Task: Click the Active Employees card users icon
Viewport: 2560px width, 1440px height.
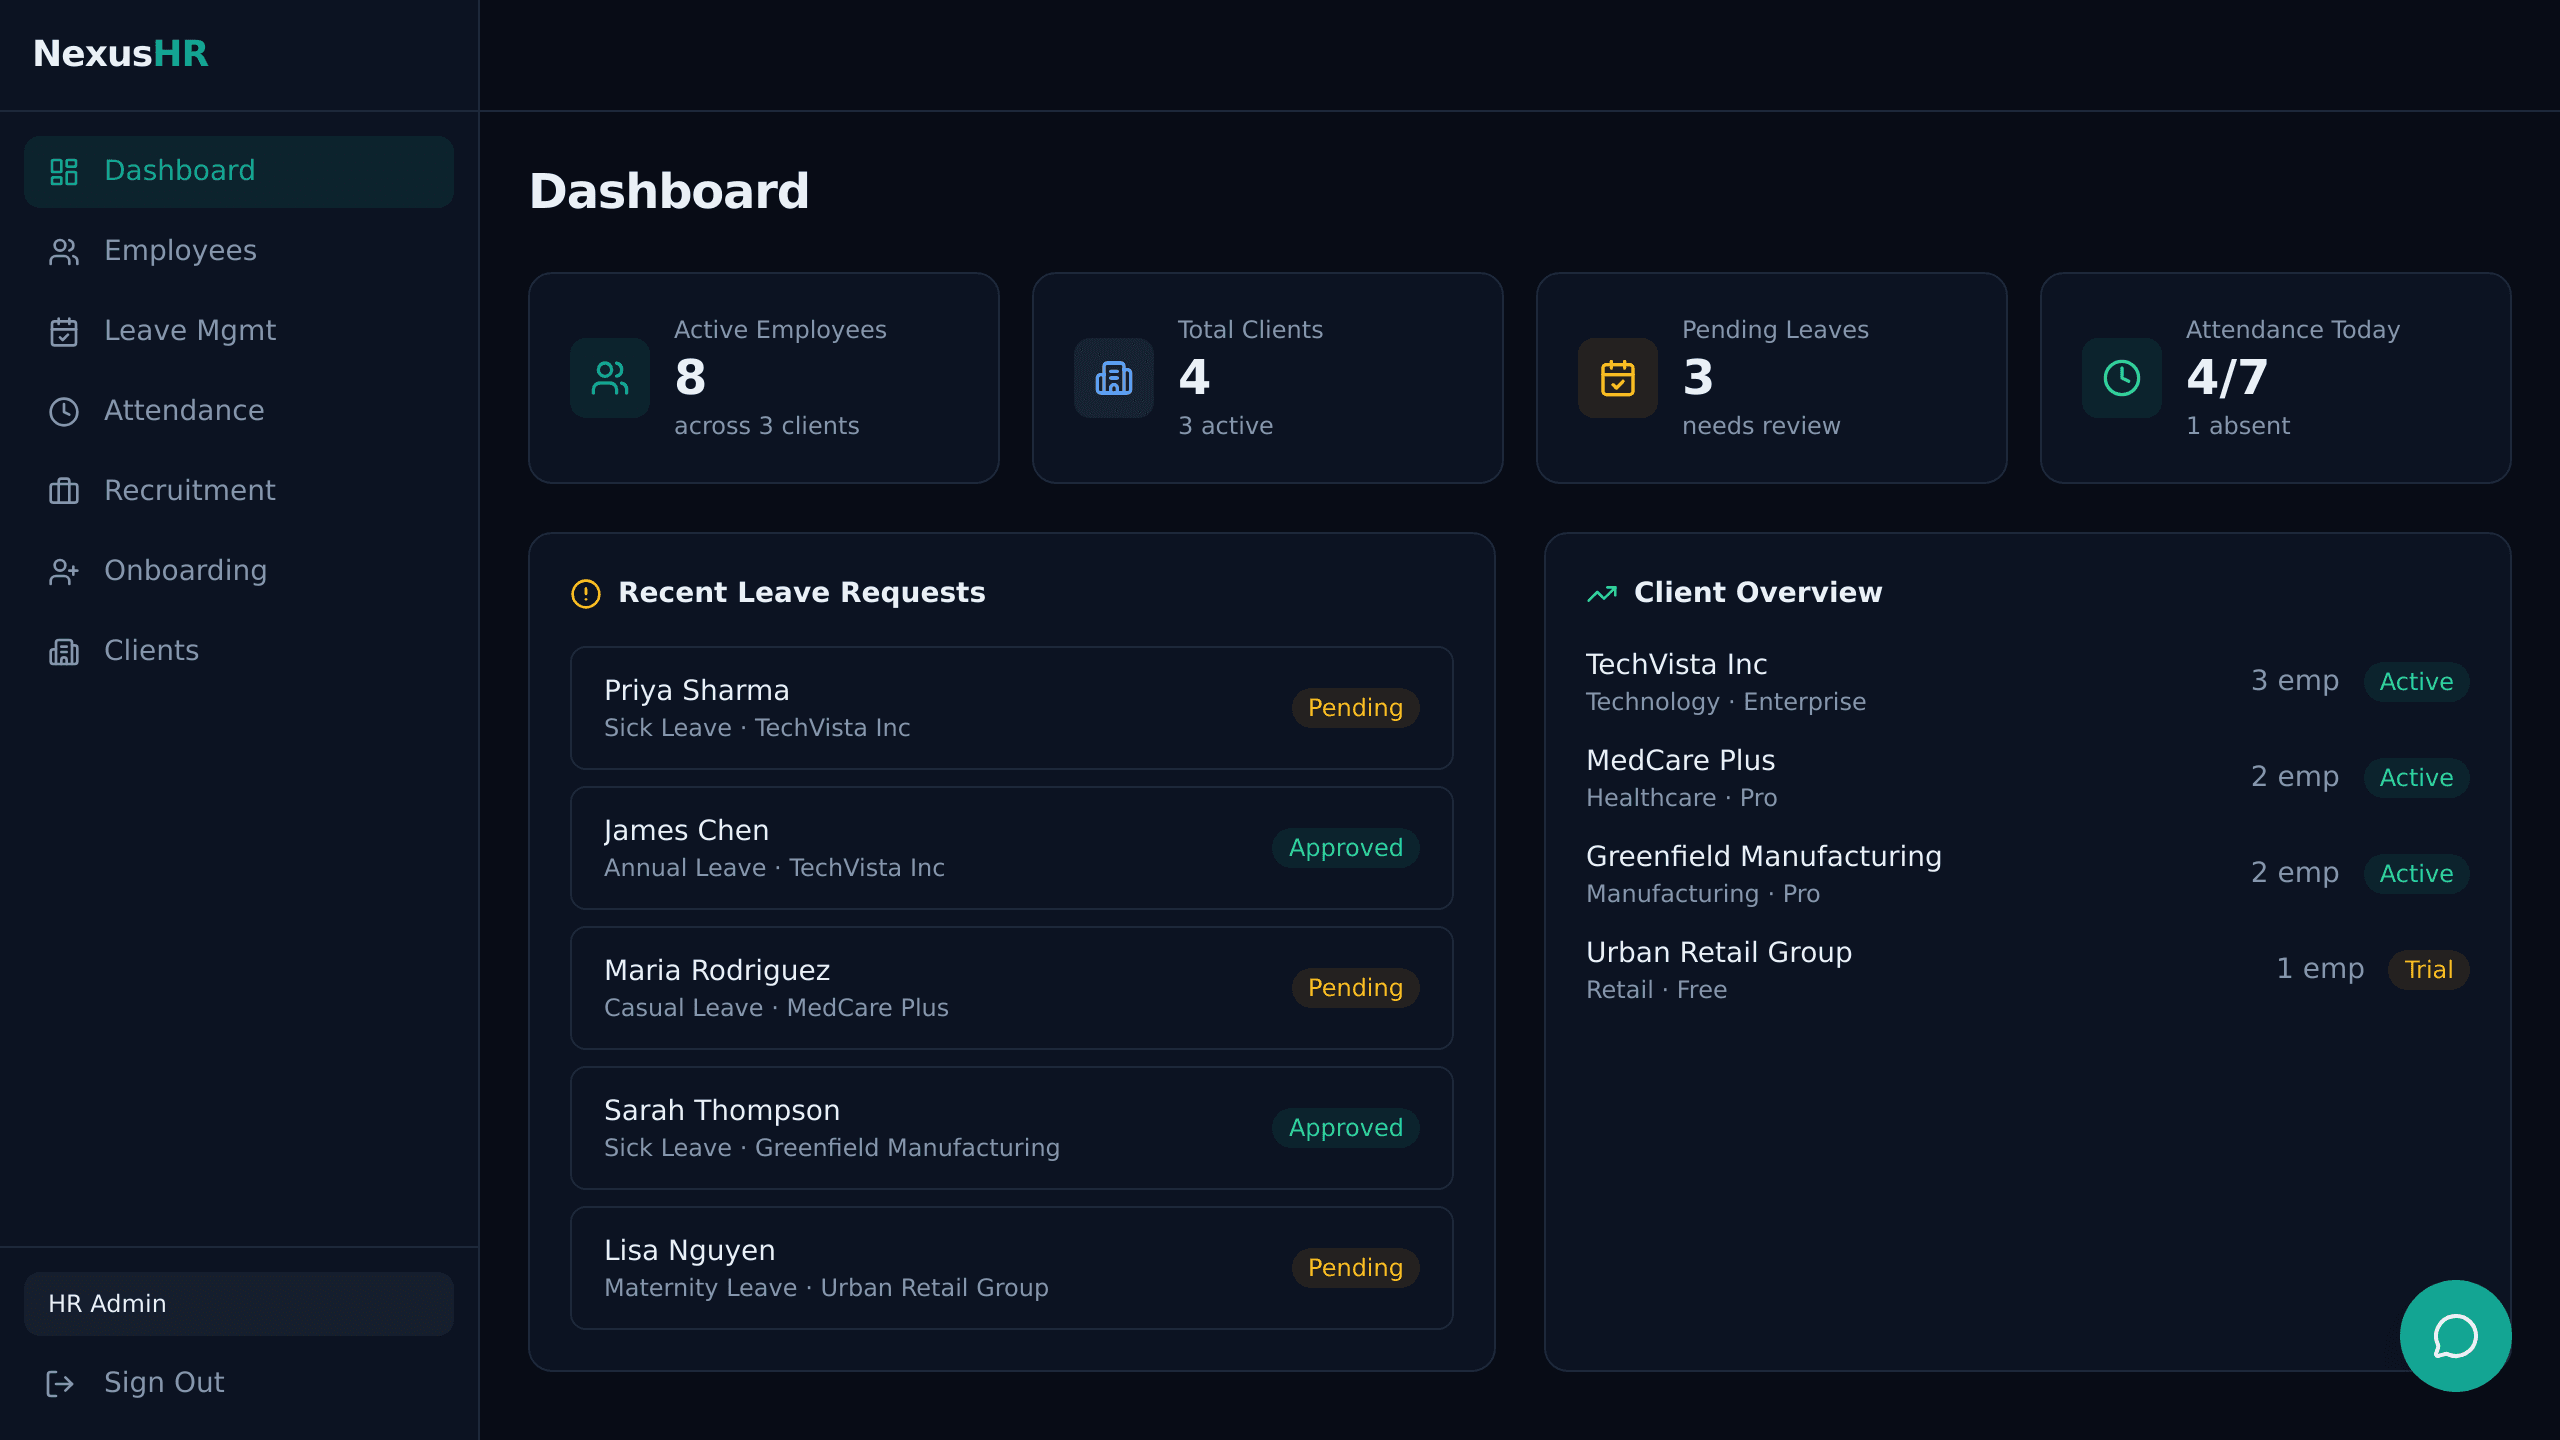Action: (x=610, y=378)
